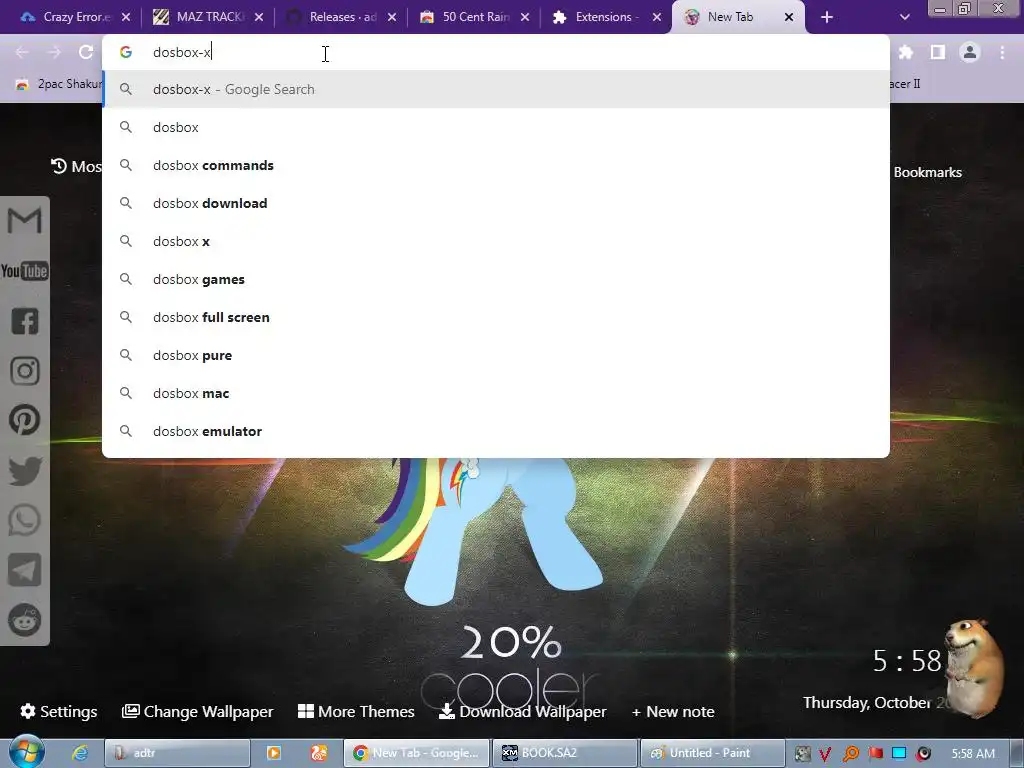Open the Instagram sidebar shortcut
The width and height of the screenshot is (1024, 768).
pos(24,370)
